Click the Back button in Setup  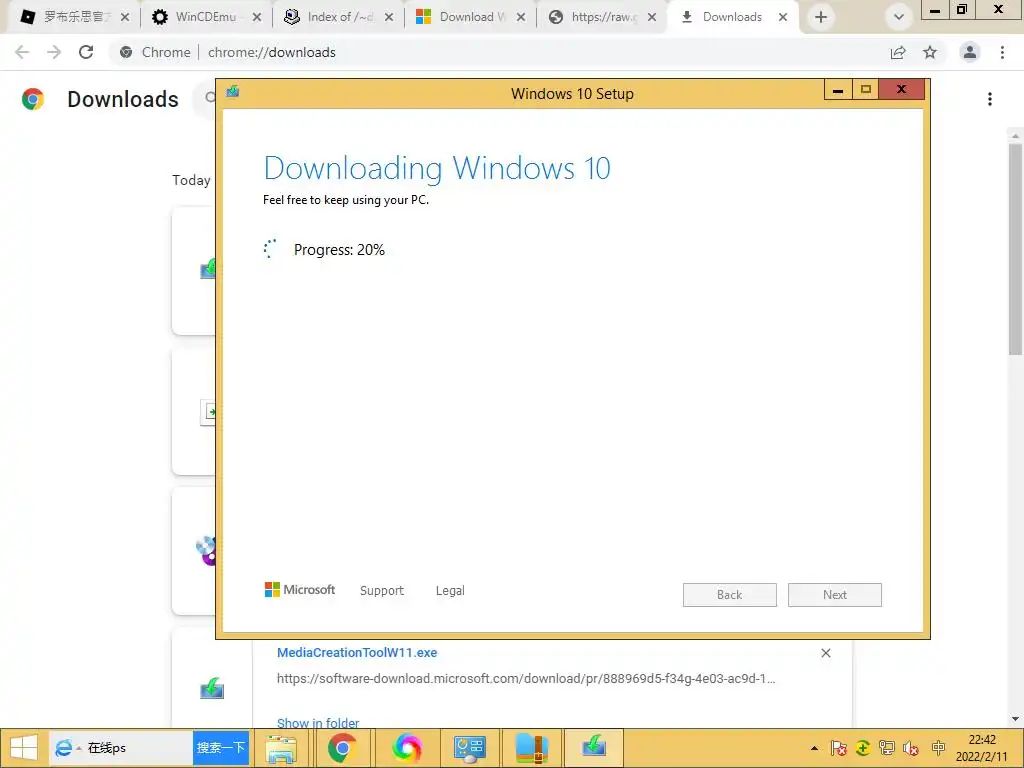click(x=729, y=595)
